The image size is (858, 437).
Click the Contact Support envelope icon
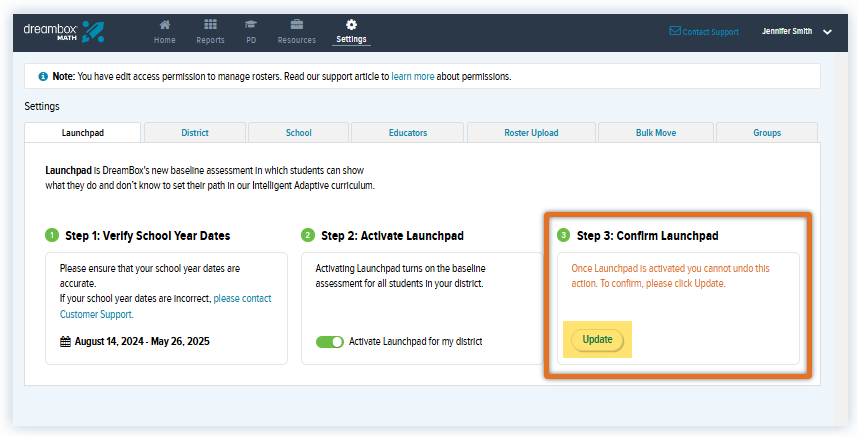[675, 31]
